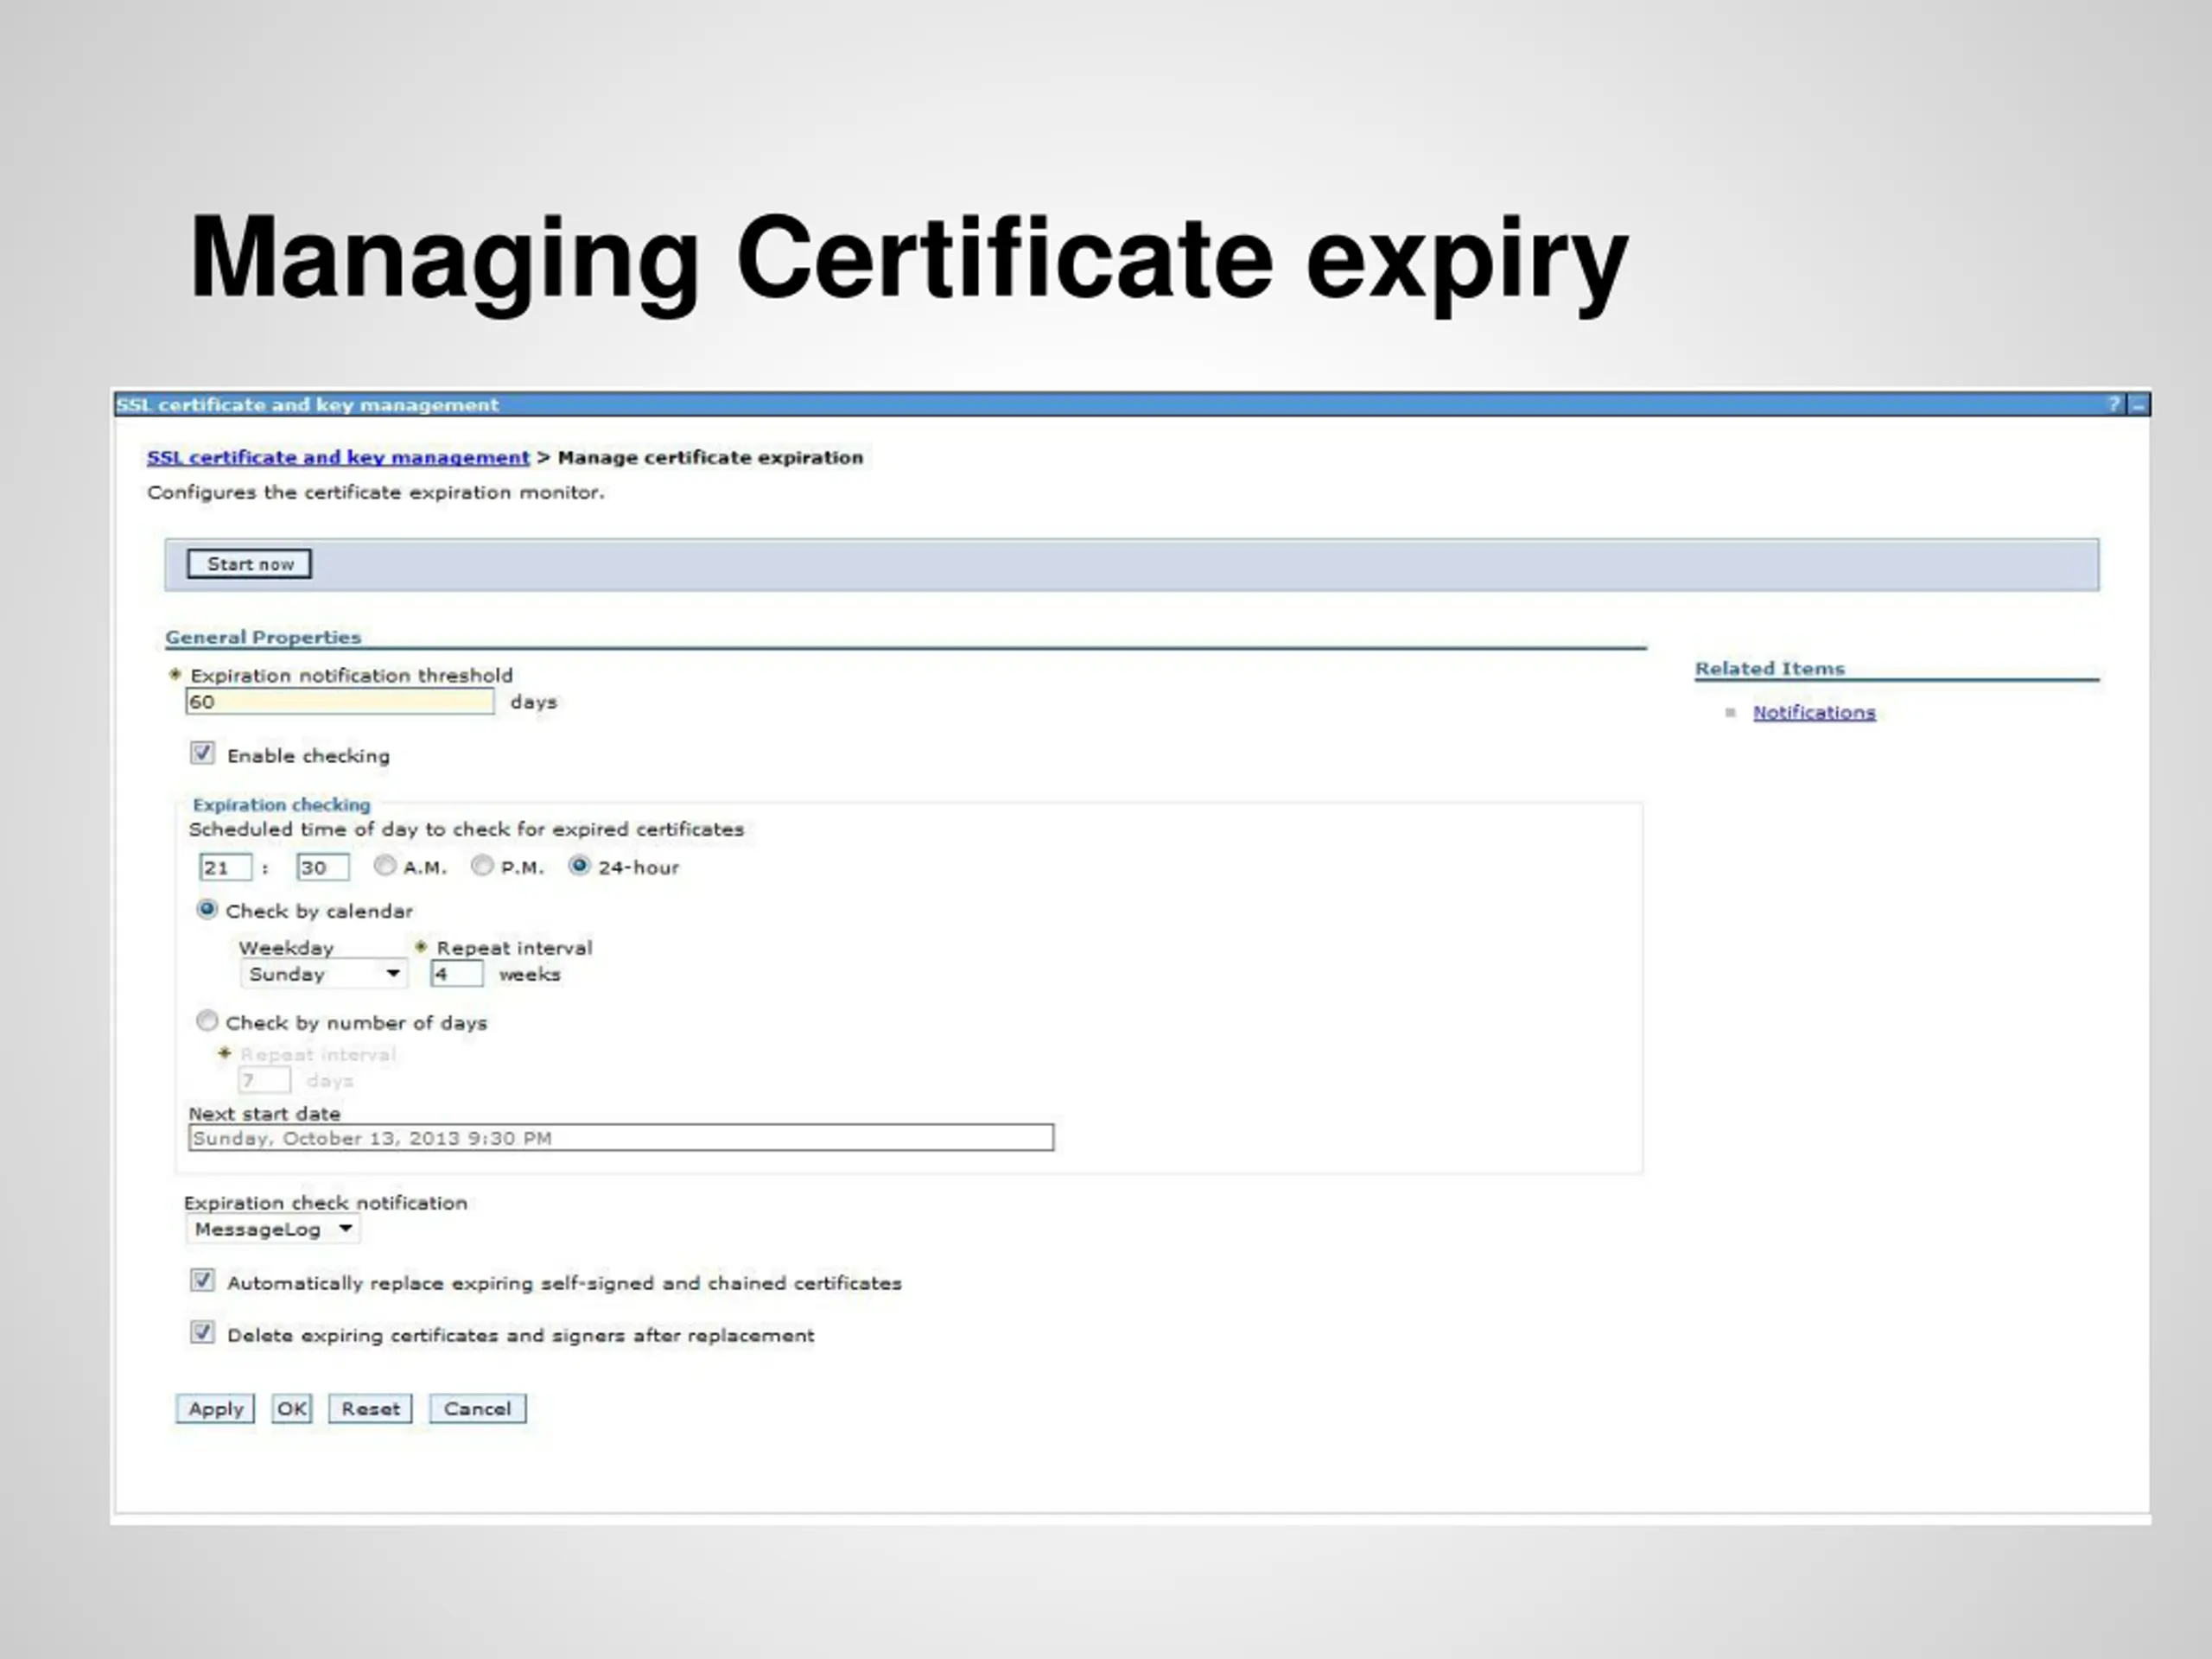Select Check by calendar option
The width and height of the screenshot is (2212, 1659).
pos(207,909)
